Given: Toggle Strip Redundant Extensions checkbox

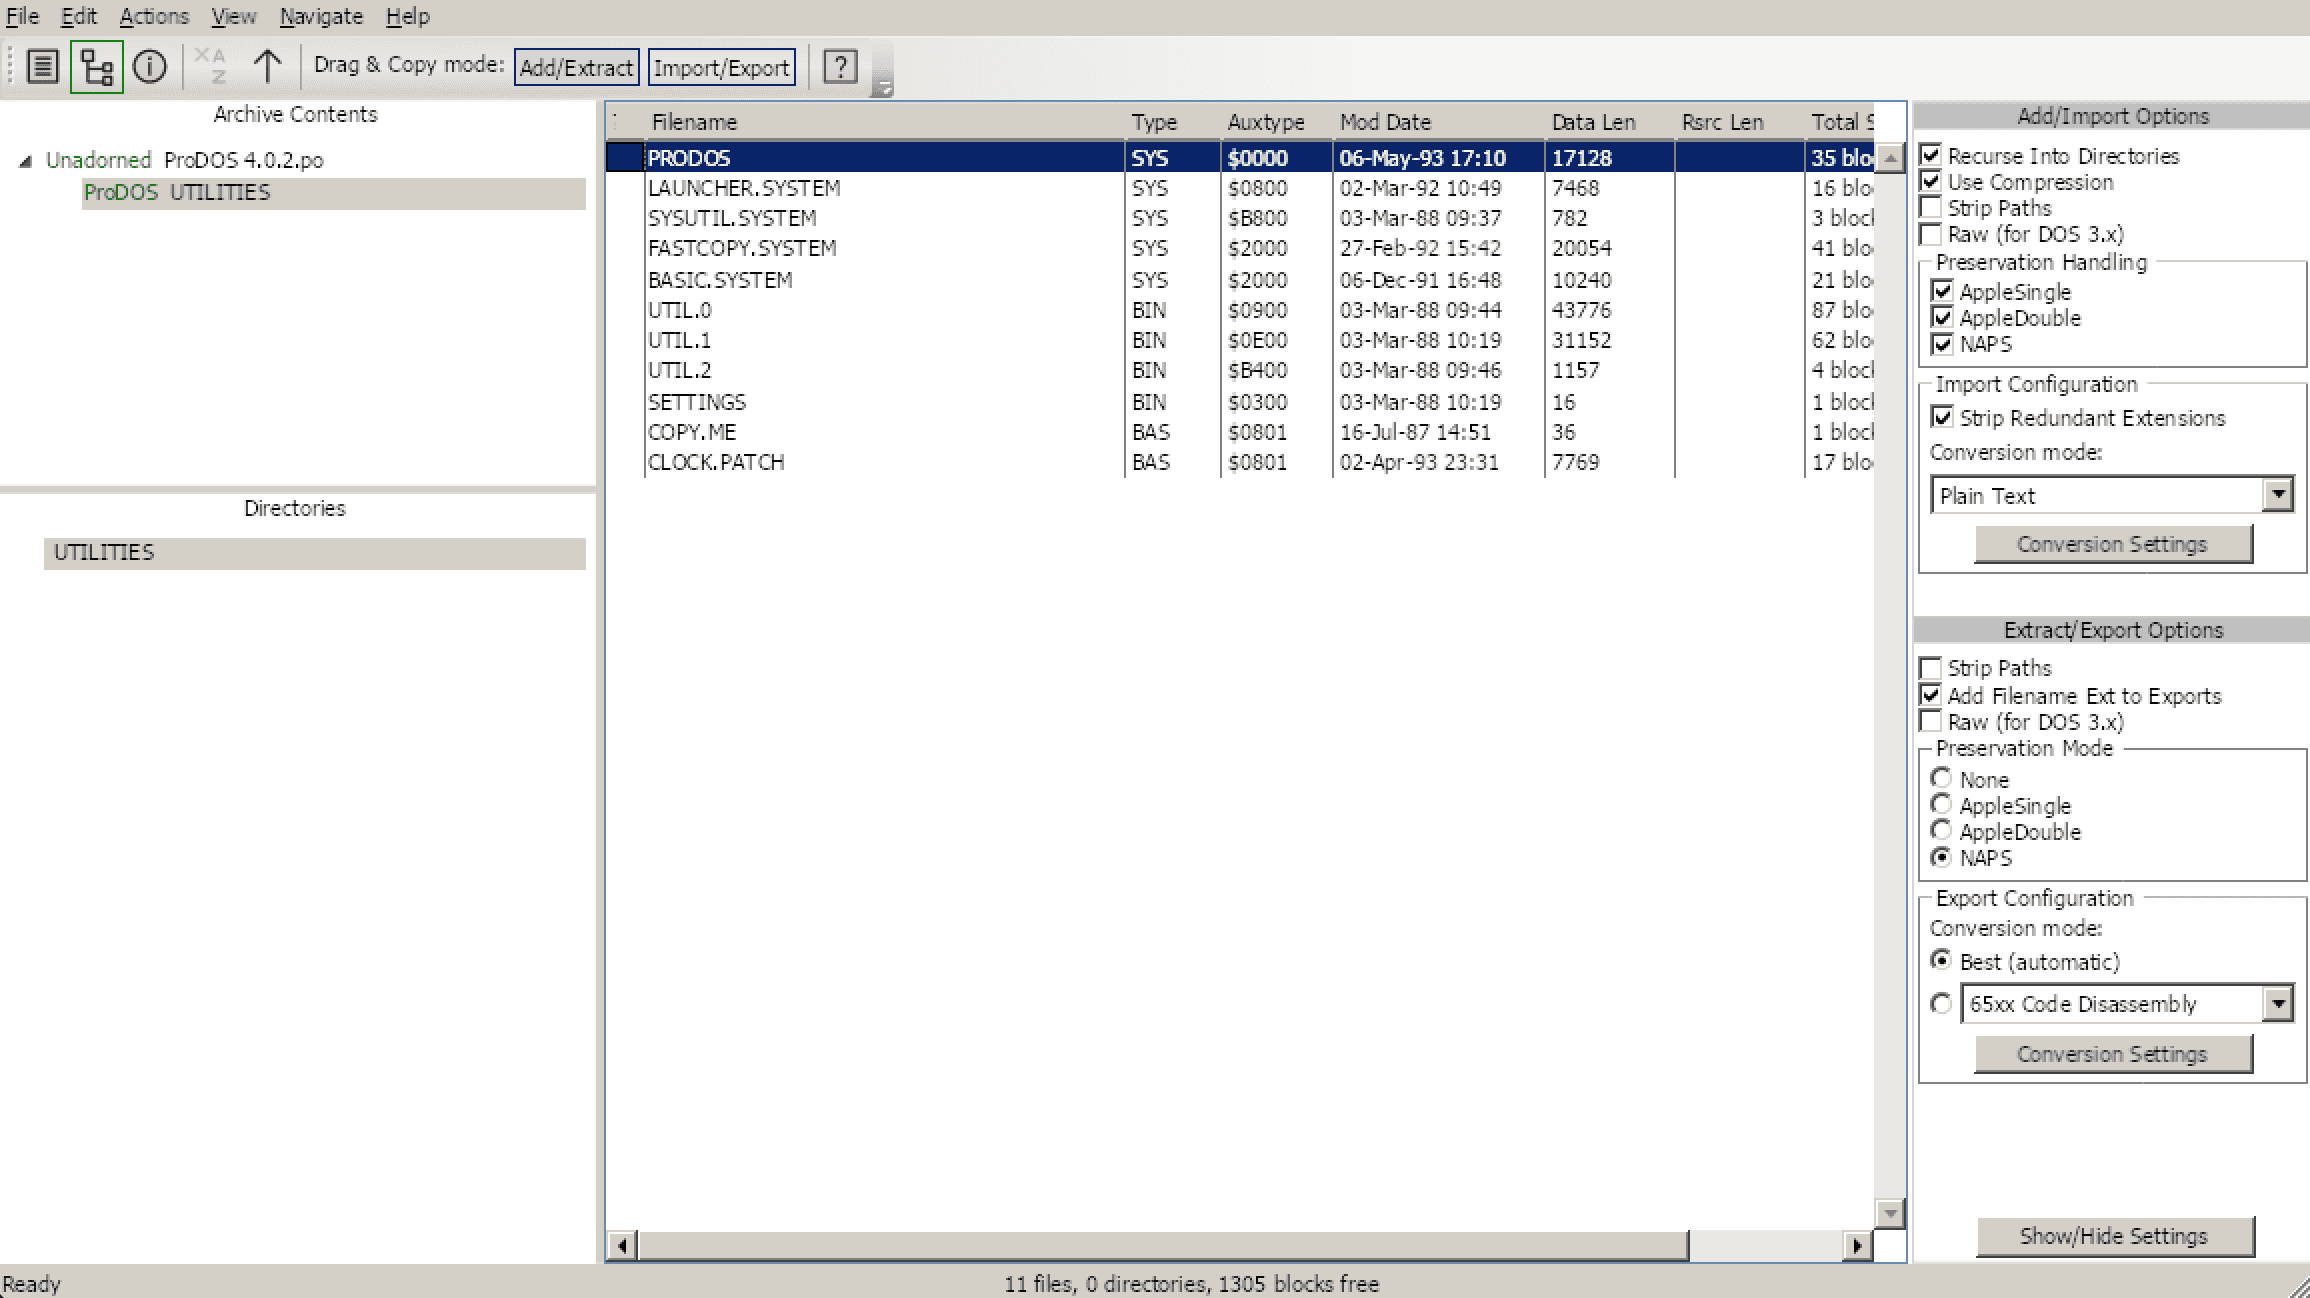Looking at the screenshot, I should click(x=1942, y=417).
